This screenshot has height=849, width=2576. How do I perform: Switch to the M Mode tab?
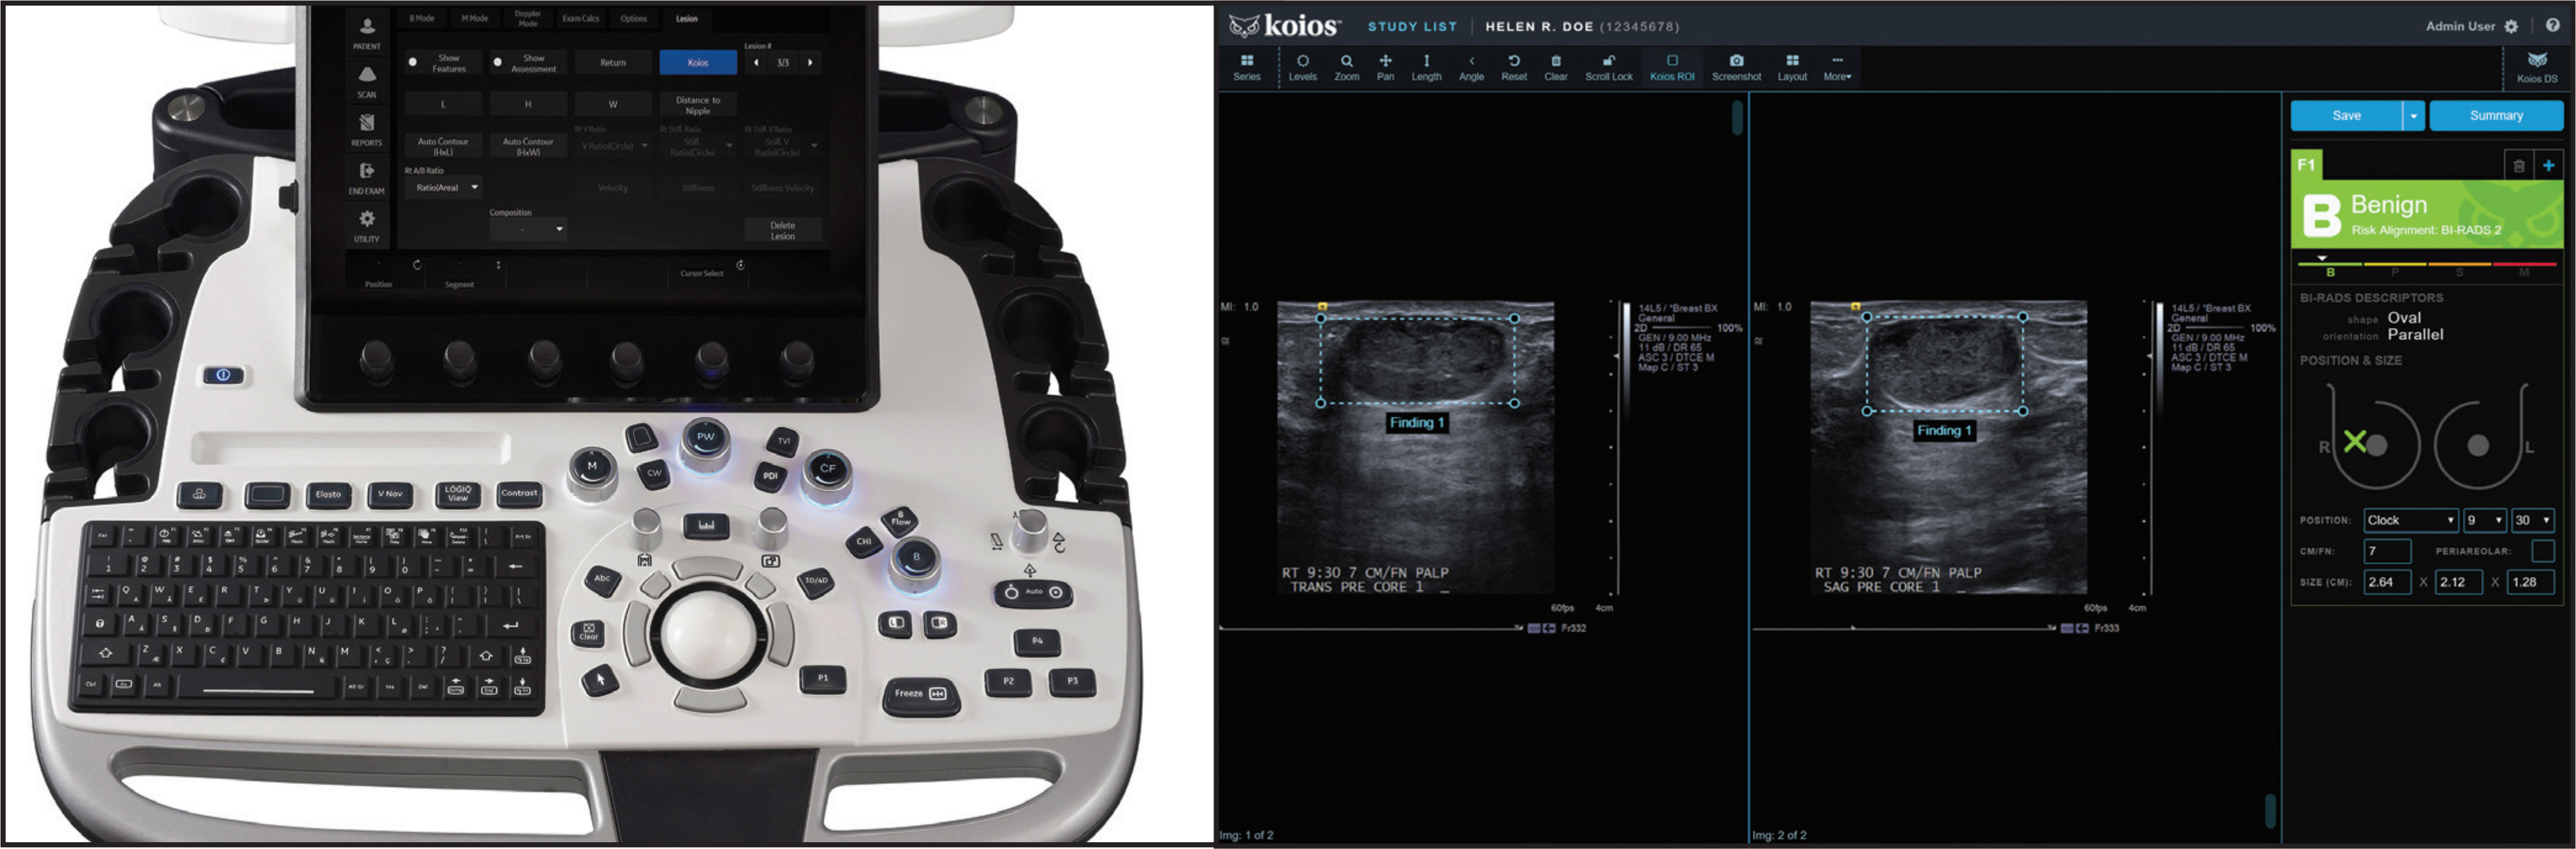475,19
